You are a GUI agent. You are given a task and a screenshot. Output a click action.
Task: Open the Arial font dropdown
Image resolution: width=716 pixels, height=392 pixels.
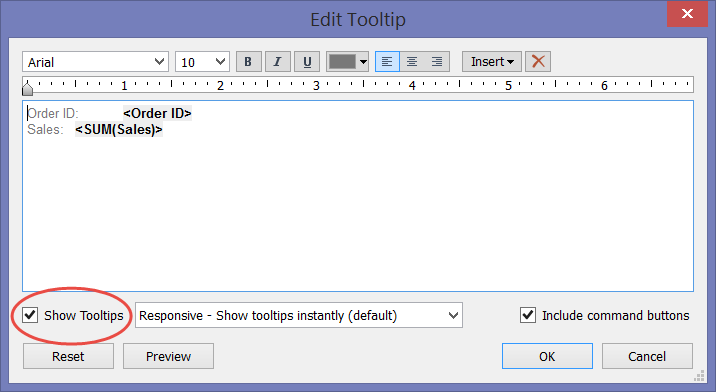click(95, 62)
